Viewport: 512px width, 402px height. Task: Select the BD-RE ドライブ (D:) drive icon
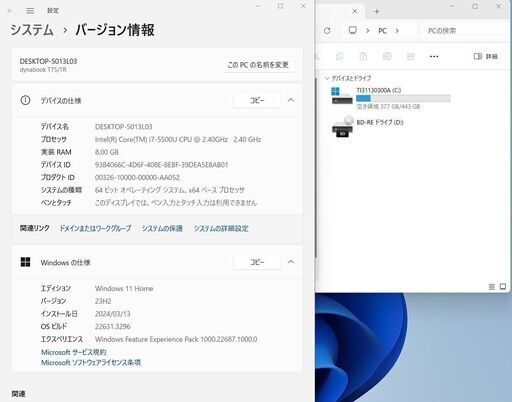pyautogui.click(x=342, y=127)
